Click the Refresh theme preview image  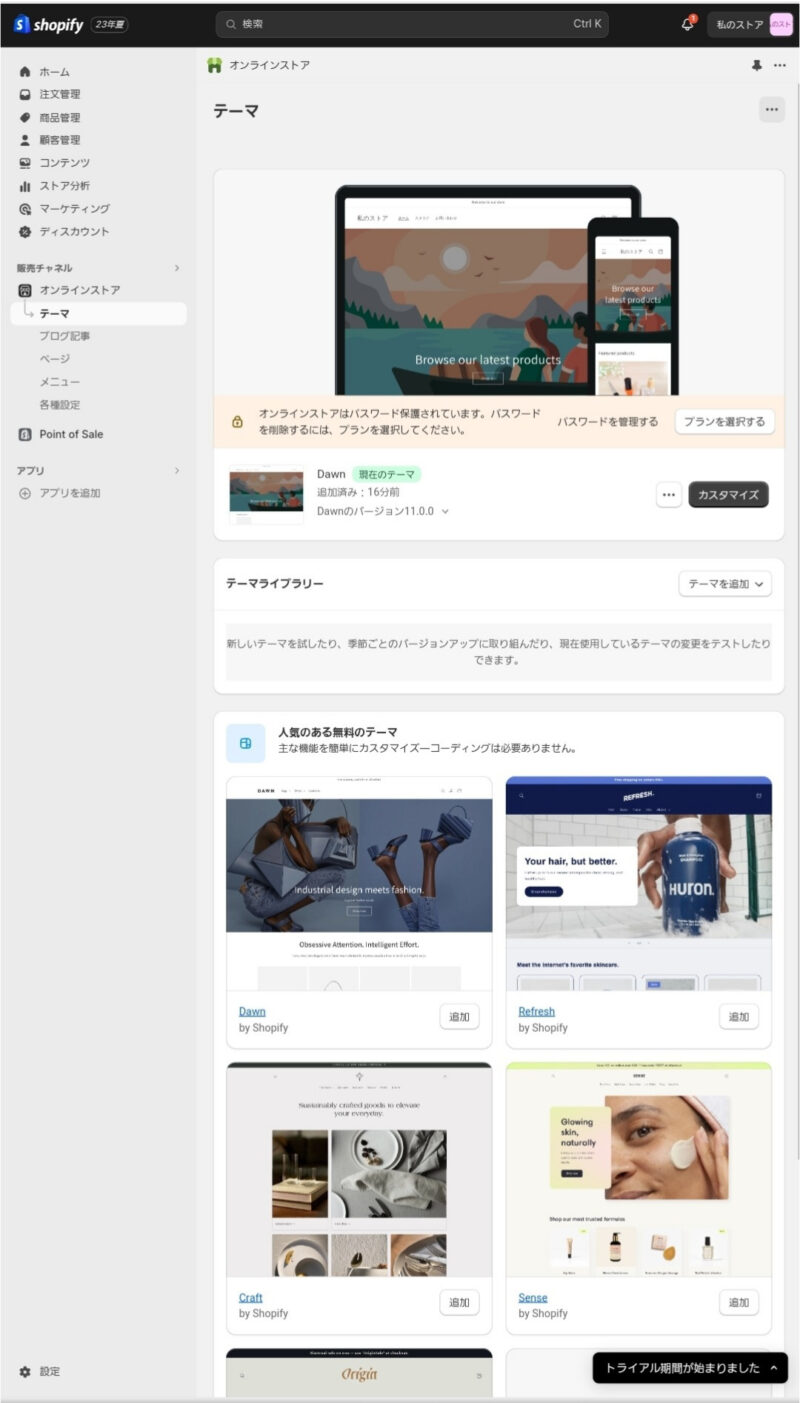pos(639,883)
